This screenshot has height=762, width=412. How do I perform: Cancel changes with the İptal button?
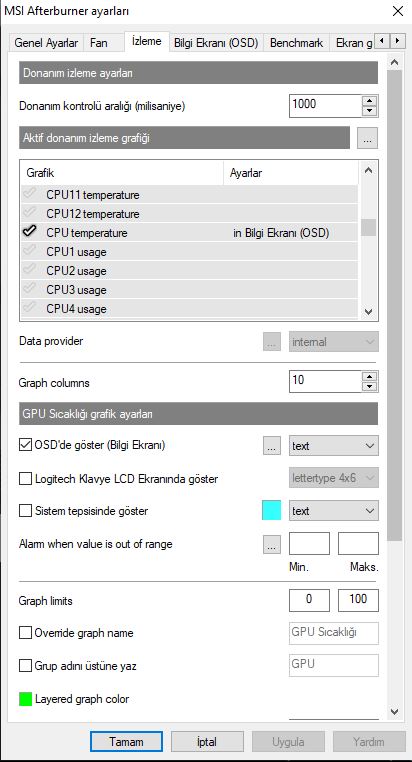[x=207, y=742]
